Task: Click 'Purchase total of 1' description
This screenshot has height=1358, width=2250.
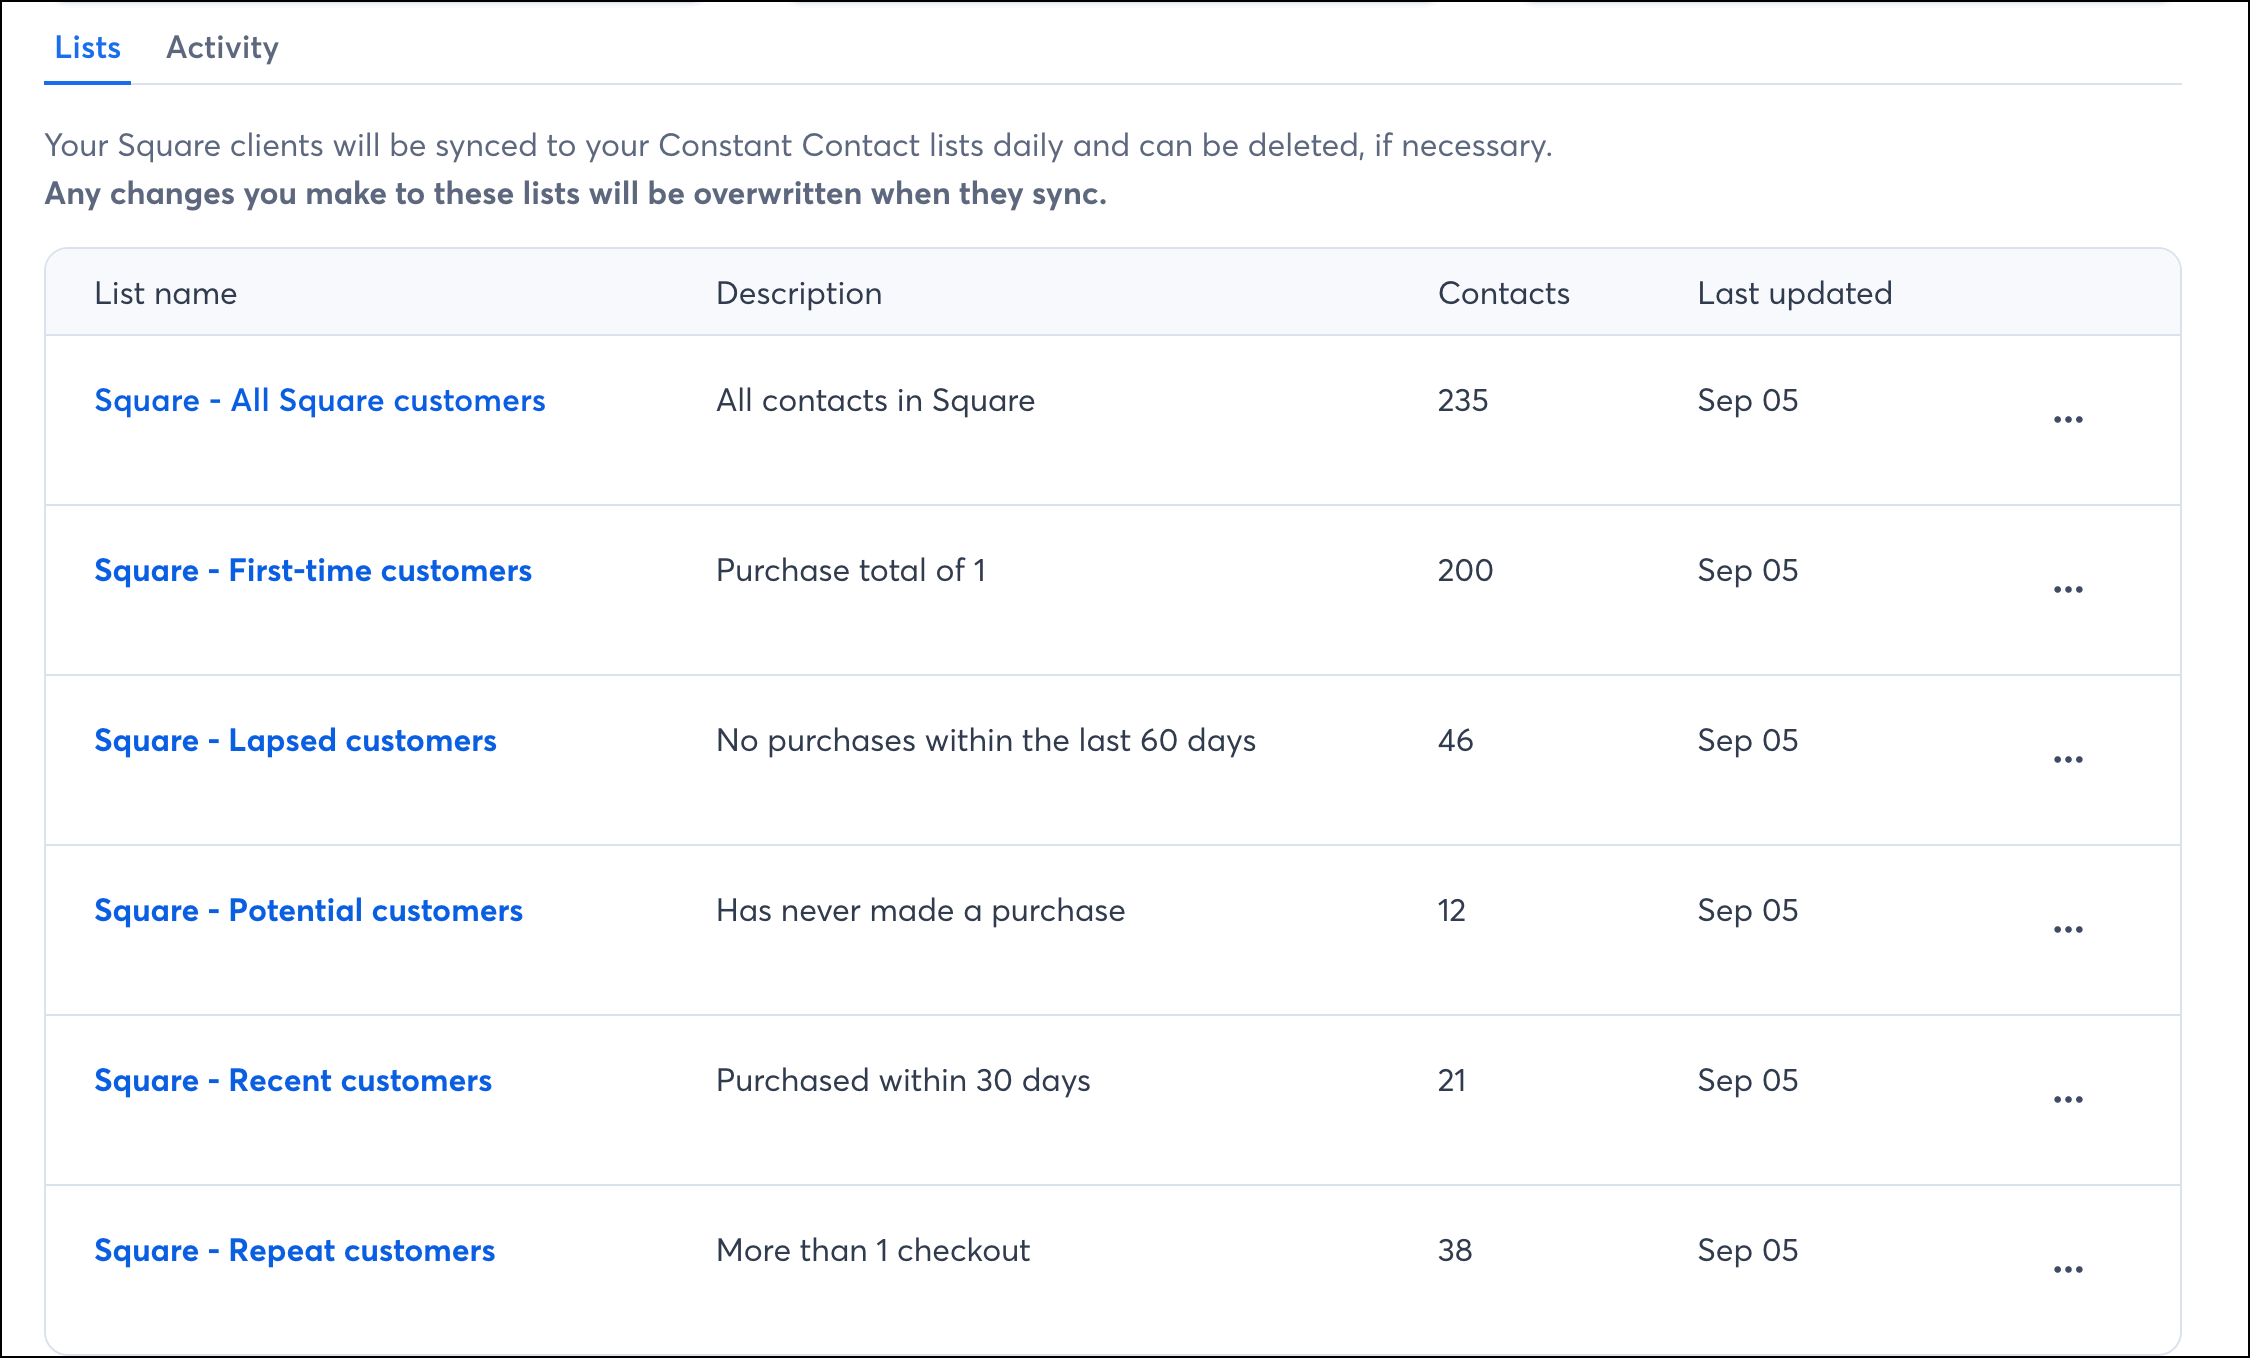Action: pyautogui.click(x=851, y=570)
